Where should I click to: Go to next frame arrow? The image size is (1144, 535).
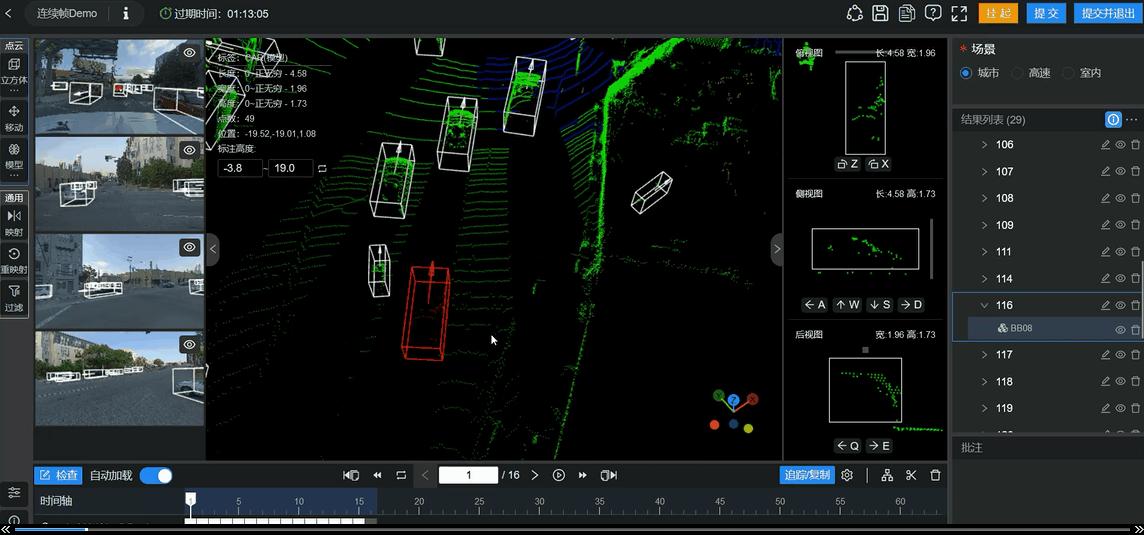[535, 475]
